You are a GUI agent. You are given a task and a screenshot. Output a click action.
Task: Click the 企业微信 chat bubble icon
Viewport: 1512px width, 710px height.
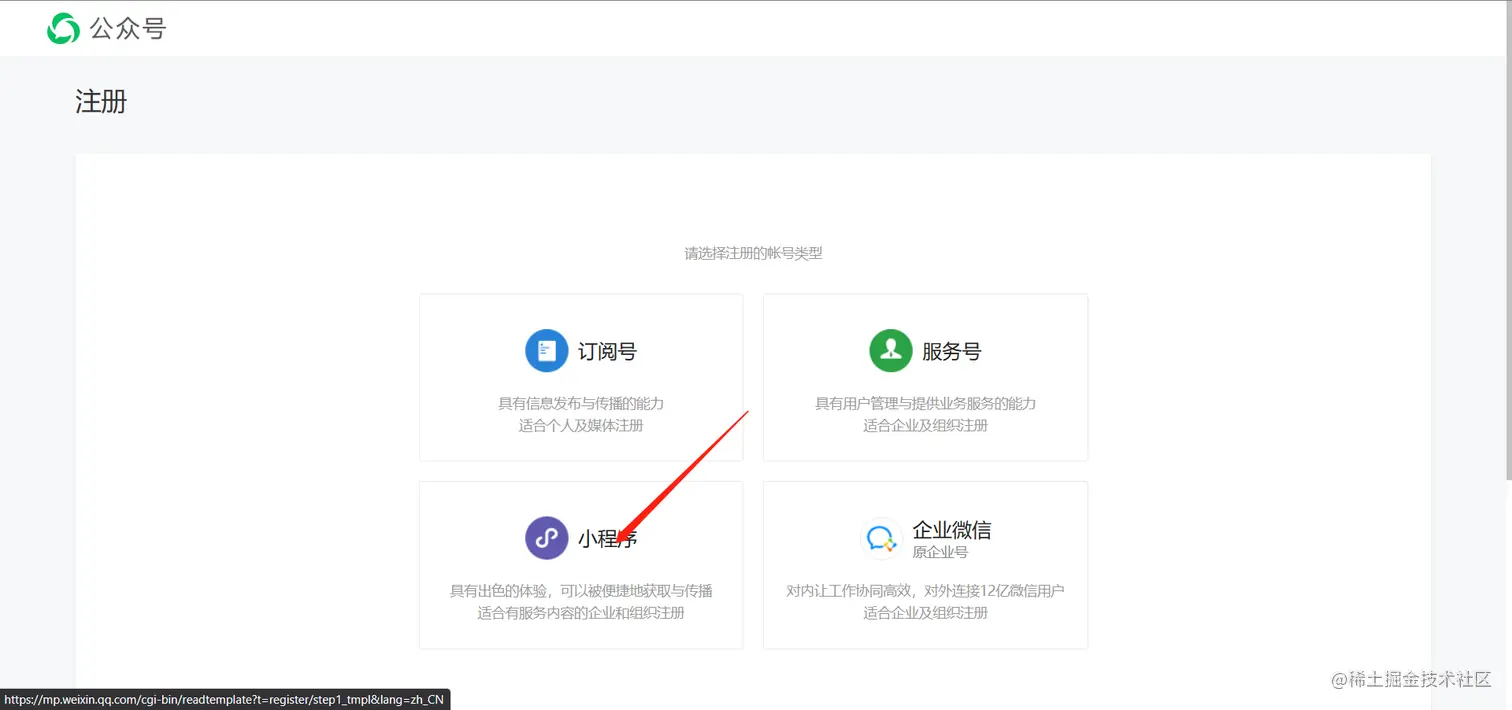click(881, 539)
